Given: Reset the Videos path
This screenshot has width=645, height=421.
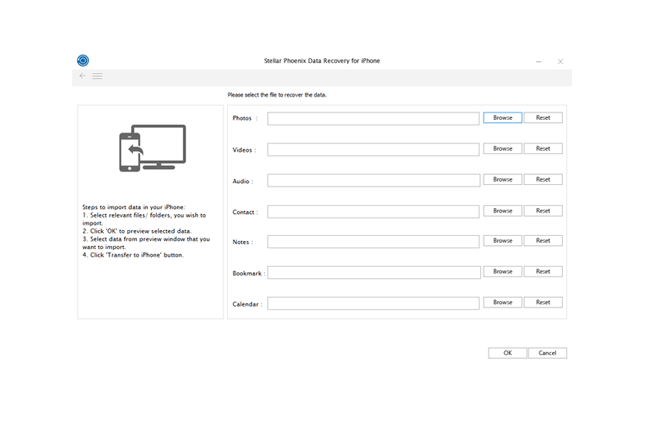Looking at the screenshot, I should [543, 149].
